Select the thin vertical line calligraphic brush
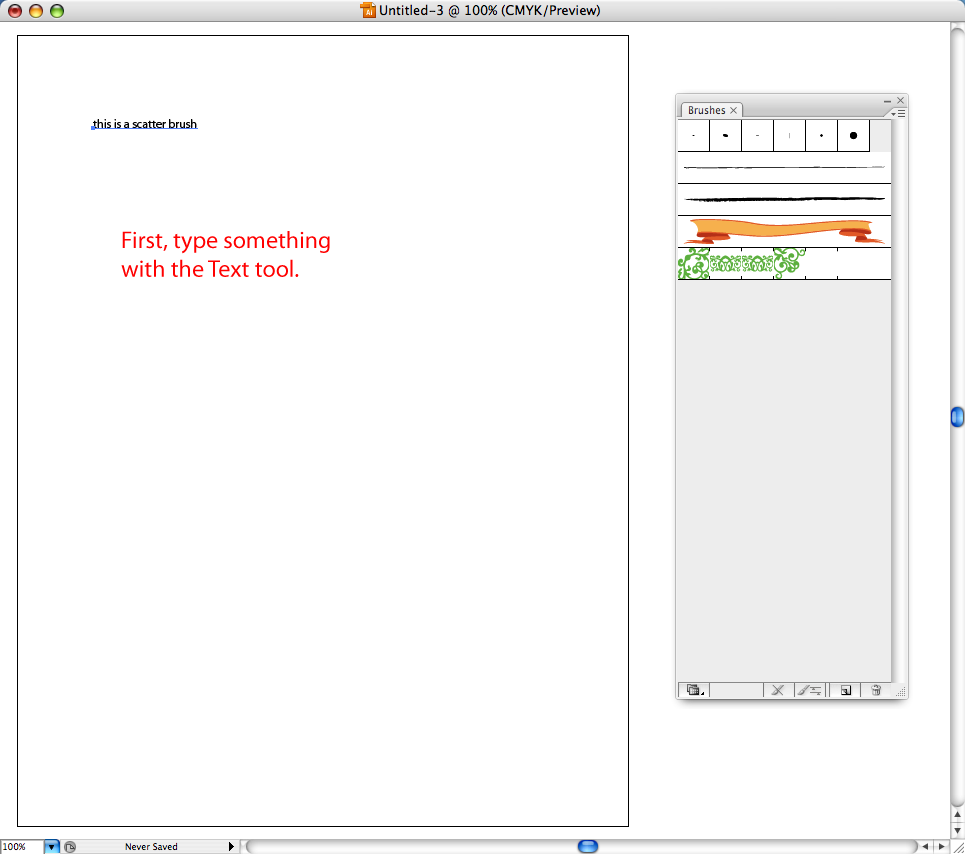The height and width of the screenshot is (854, 965). [x=790, y=135]
